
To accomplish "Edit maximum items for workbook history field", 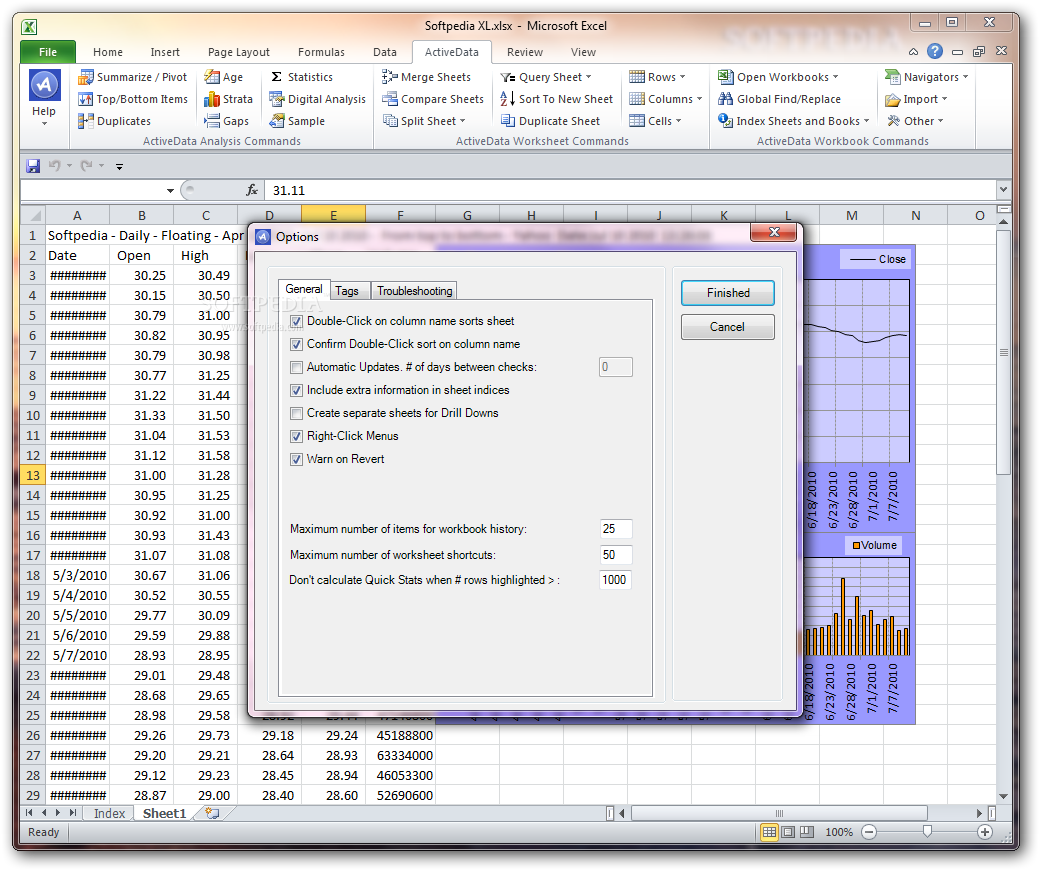I will [x=616, y=529].
